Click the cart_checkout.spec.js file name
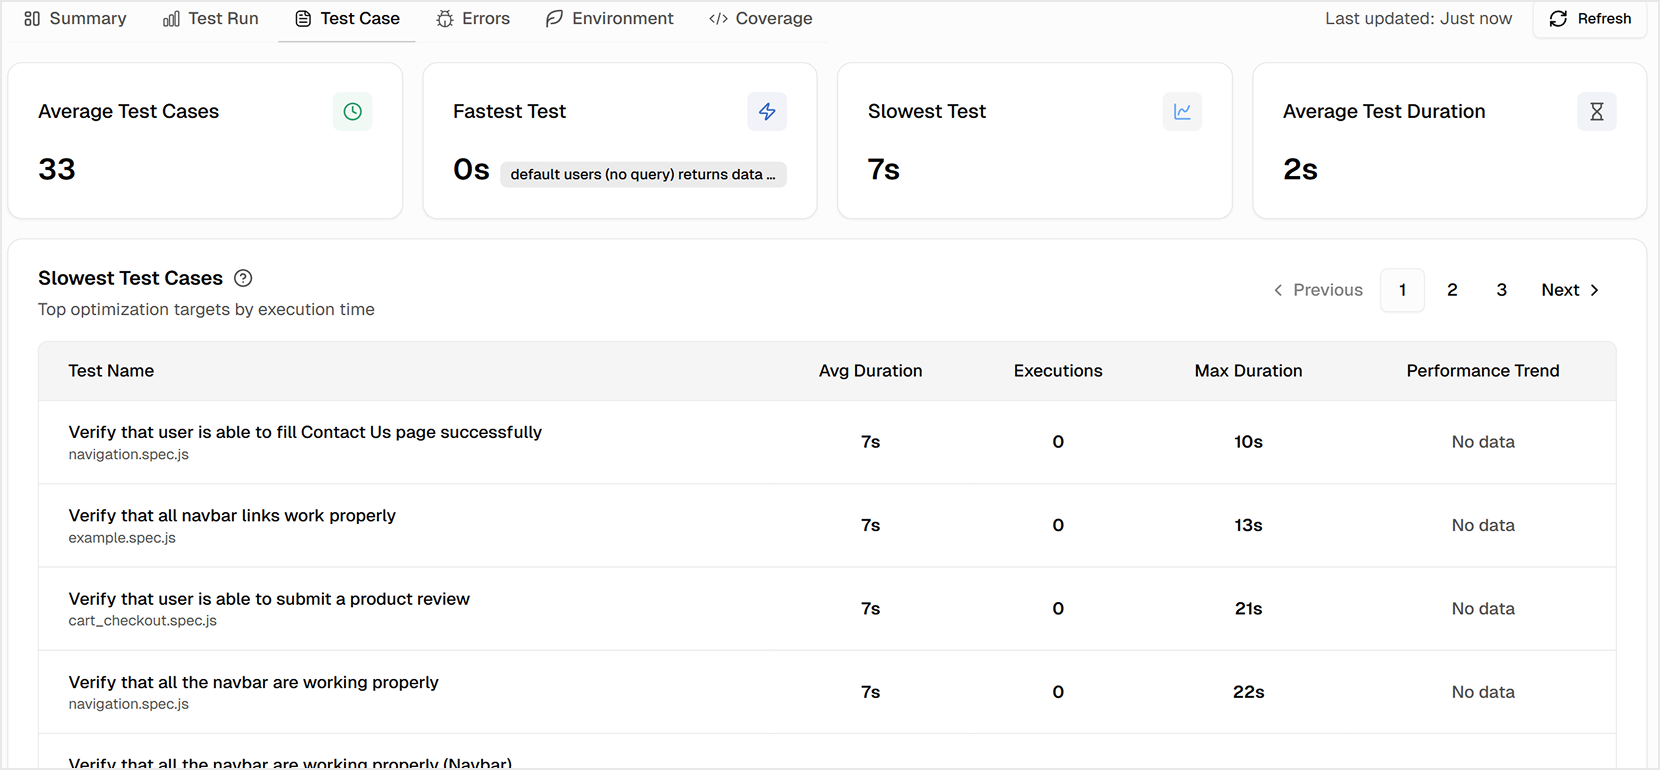Viewport: 1660px width, 770px height. click(142, 621)
